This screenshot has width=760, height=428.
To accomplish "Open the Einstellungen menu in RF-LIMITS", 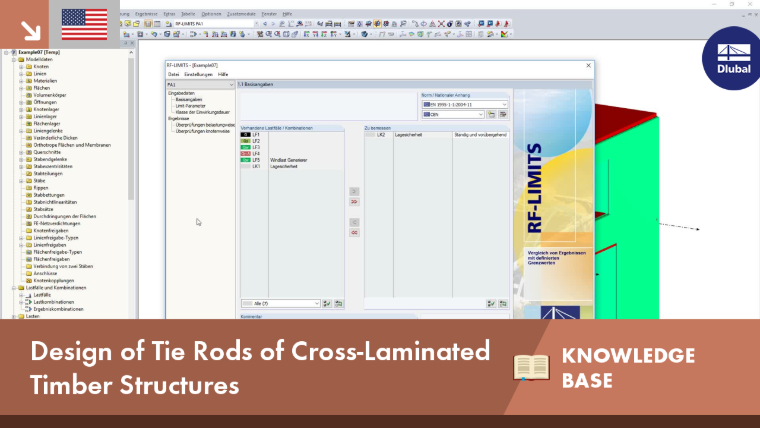I will click(x=198, y=75).
